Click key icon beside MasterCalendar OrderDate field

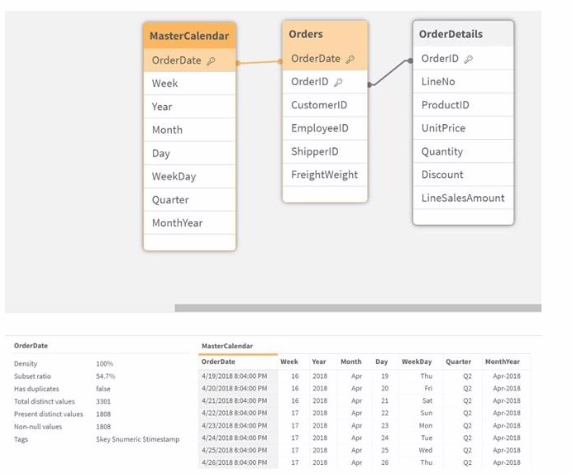pos(211,61)
